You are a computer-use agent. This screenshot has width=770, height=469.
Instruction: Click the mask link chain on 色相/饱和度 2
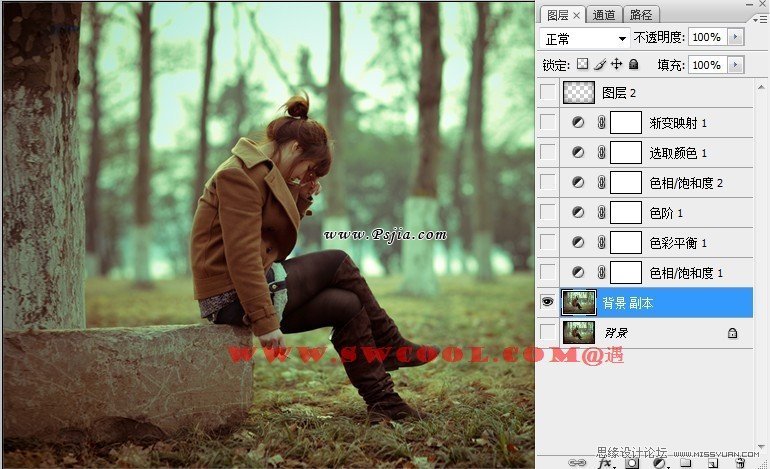(x=602, y=182)
